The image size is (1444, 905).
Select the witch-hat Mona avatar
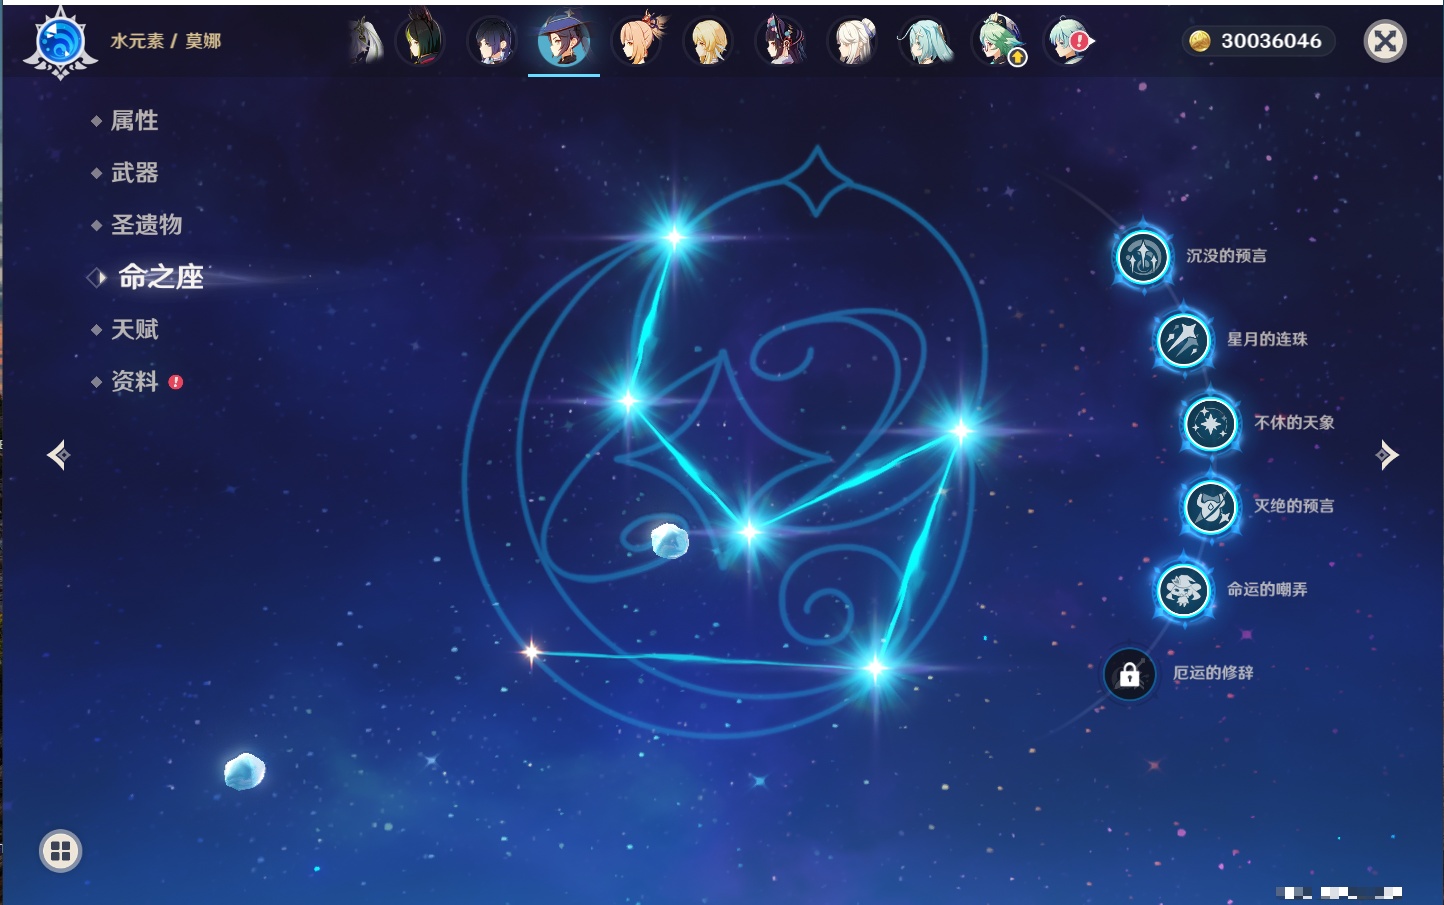tap(564, 41)
